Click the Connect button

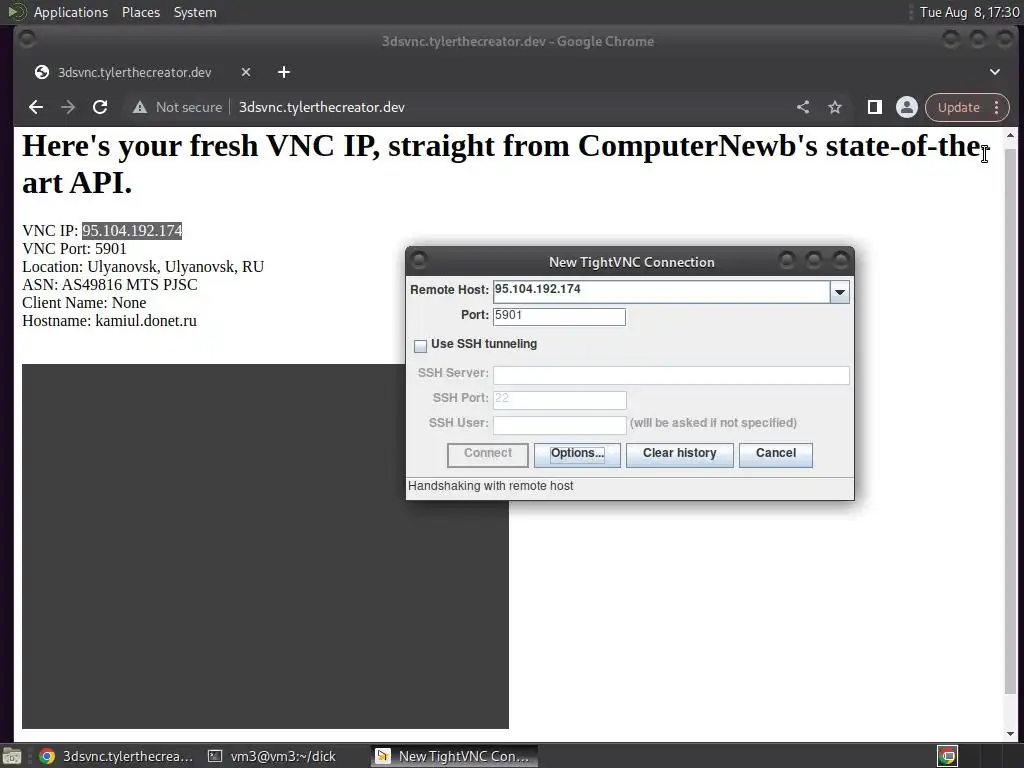point(488,455)
